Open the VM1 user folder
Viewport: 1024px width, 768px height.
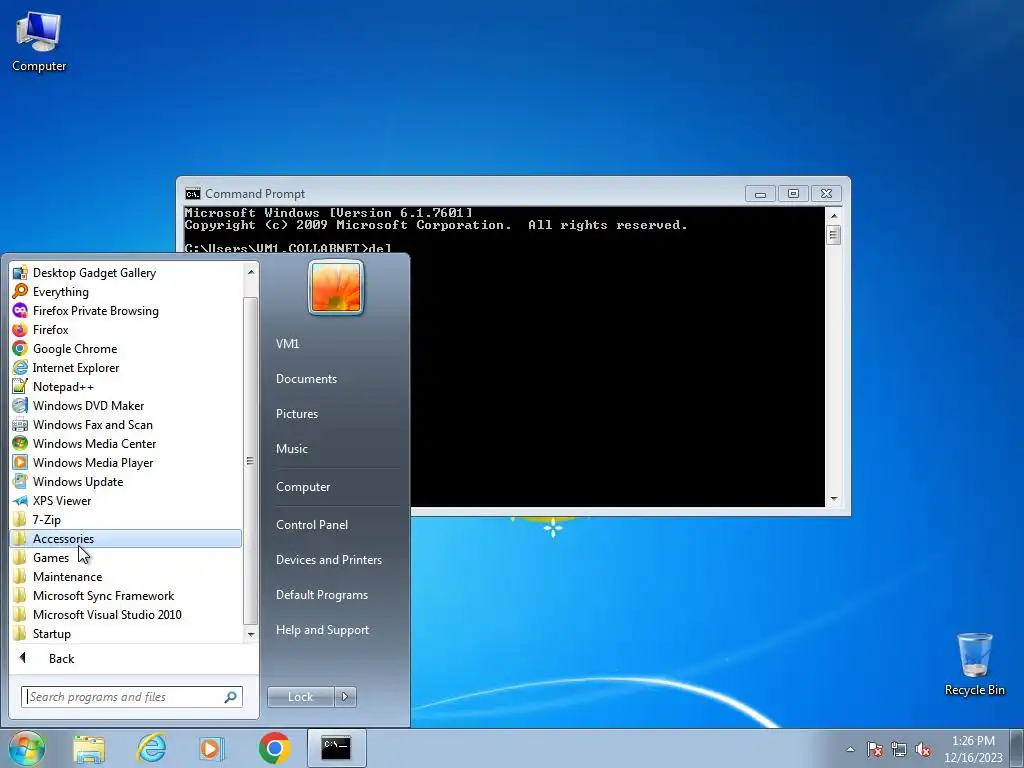click(x=337, y=344)
